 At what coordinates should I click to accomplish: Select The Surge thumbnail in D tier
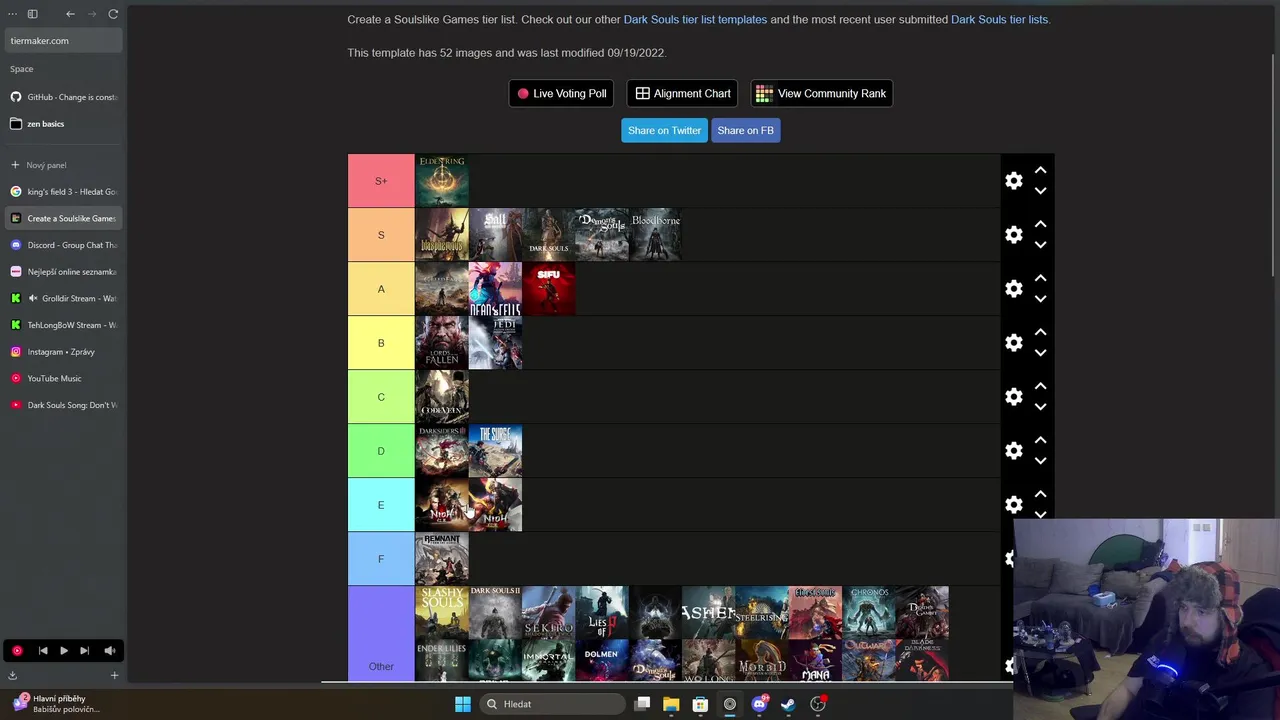(495, 451)
